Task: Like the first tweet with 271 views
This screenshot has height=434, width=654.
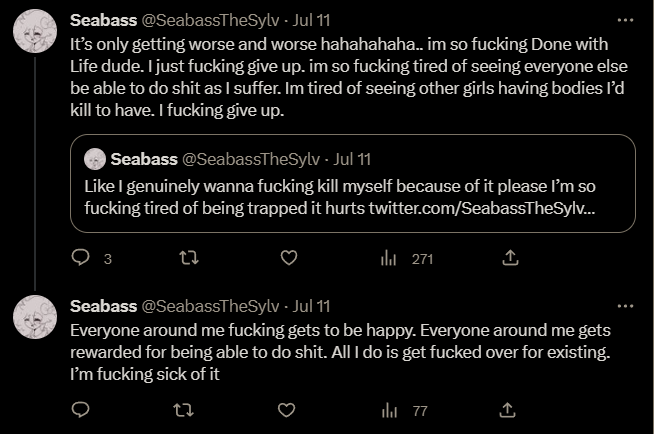Action: [x=289, y=259]
